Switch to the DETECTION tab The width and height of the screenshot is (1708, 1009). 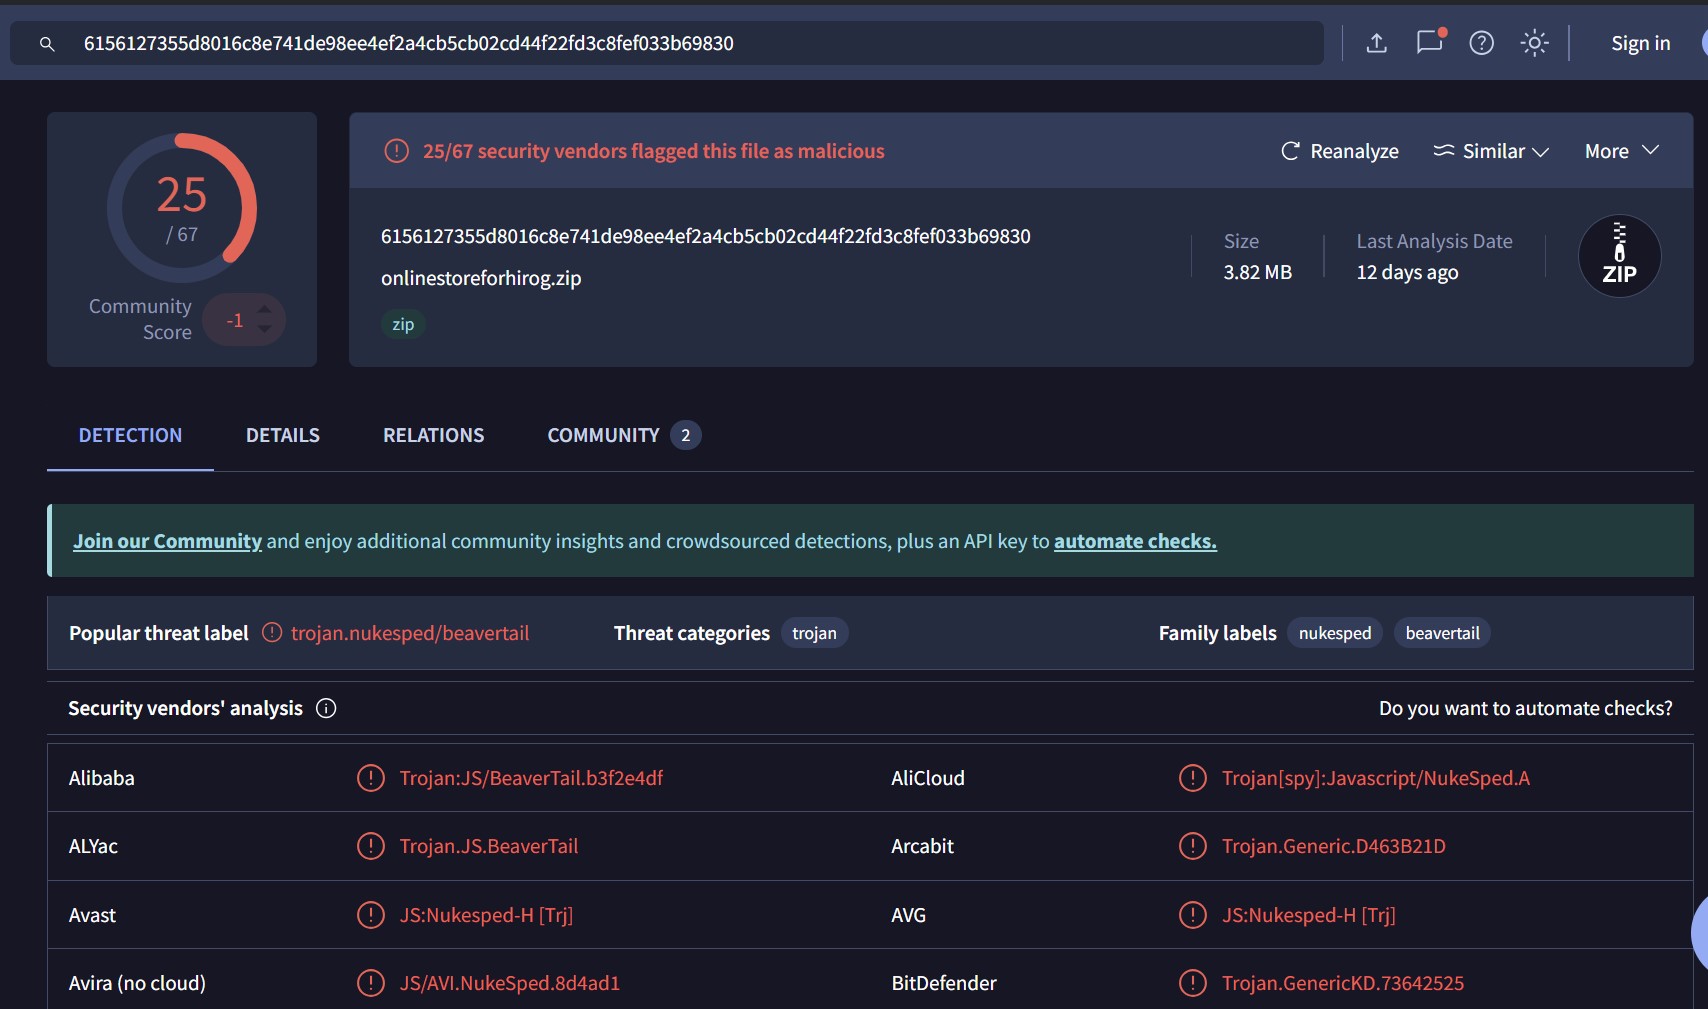(130, 435)
